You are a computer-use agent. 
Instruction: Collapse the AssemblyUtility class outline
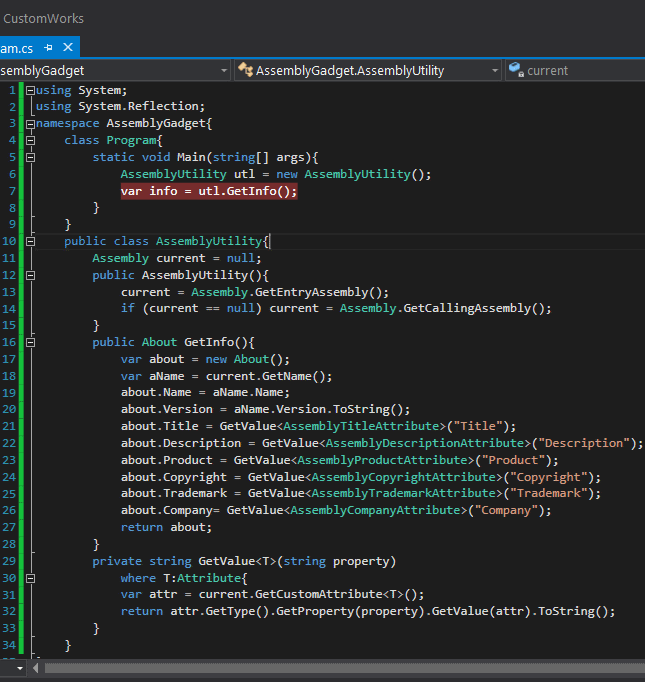pos(30,241)
